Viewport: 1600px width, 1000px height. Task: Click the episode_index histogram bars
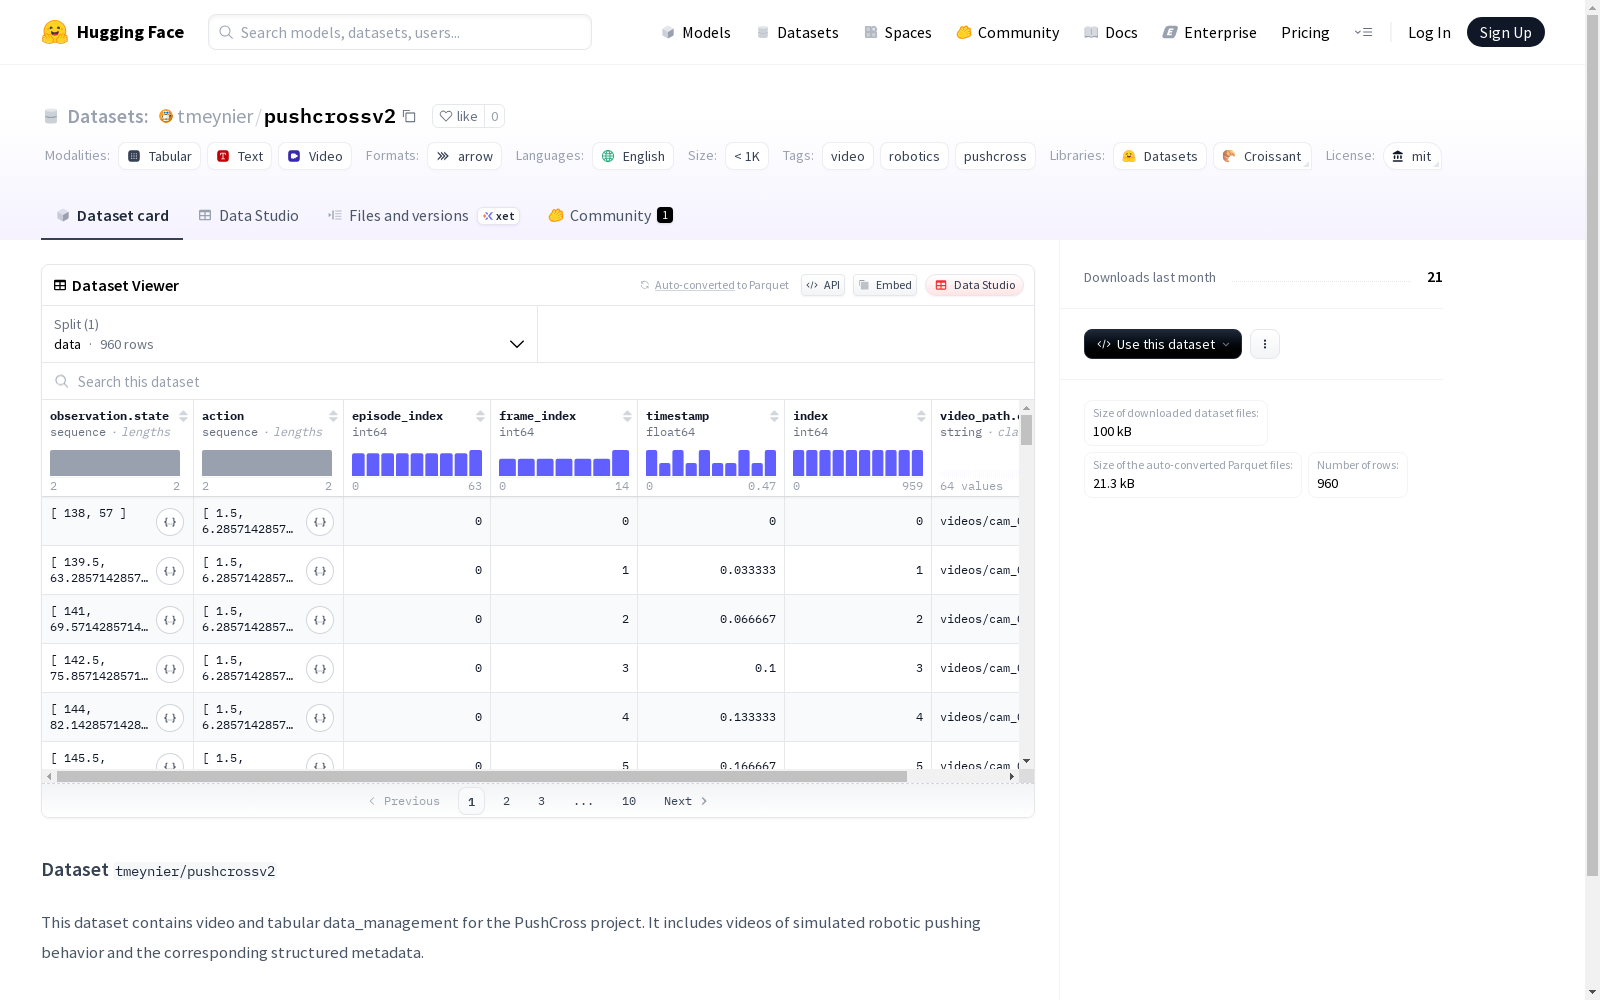[417, 463]
